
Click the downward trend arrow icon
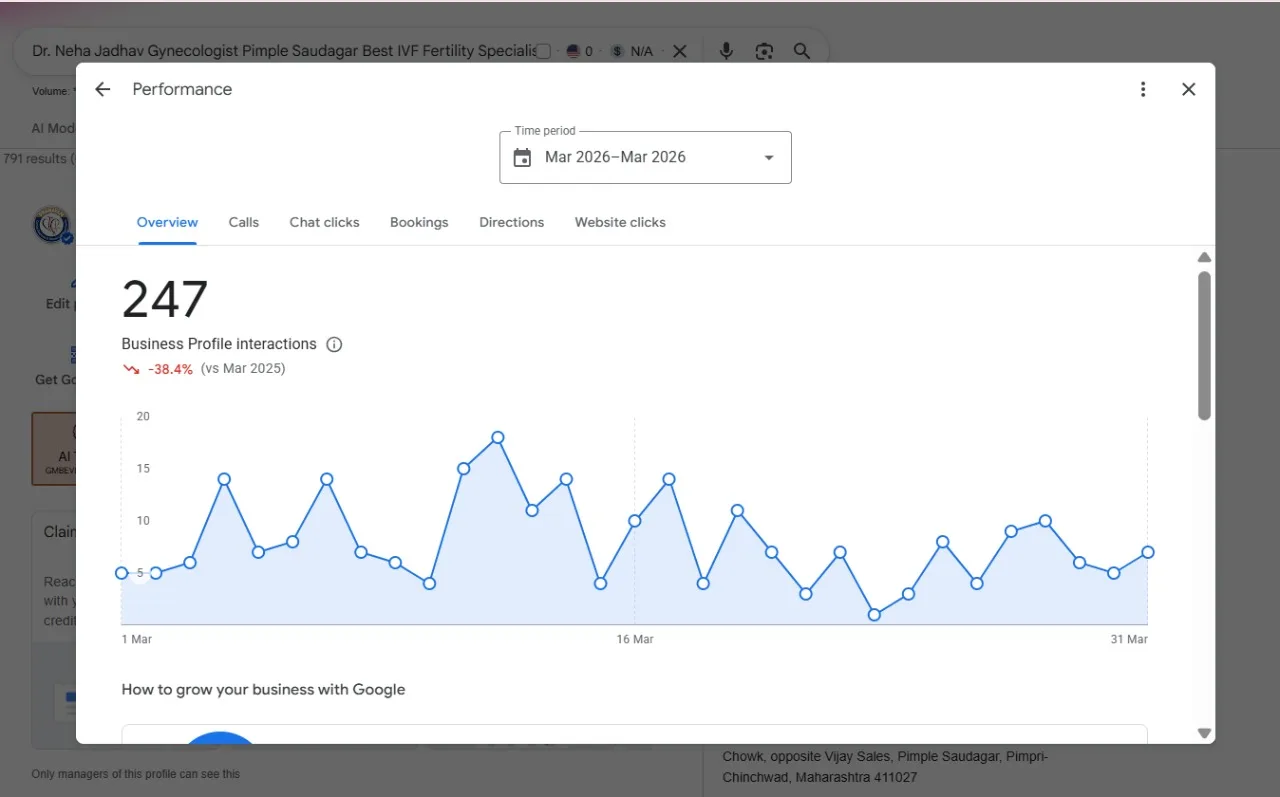coord(131,369)
